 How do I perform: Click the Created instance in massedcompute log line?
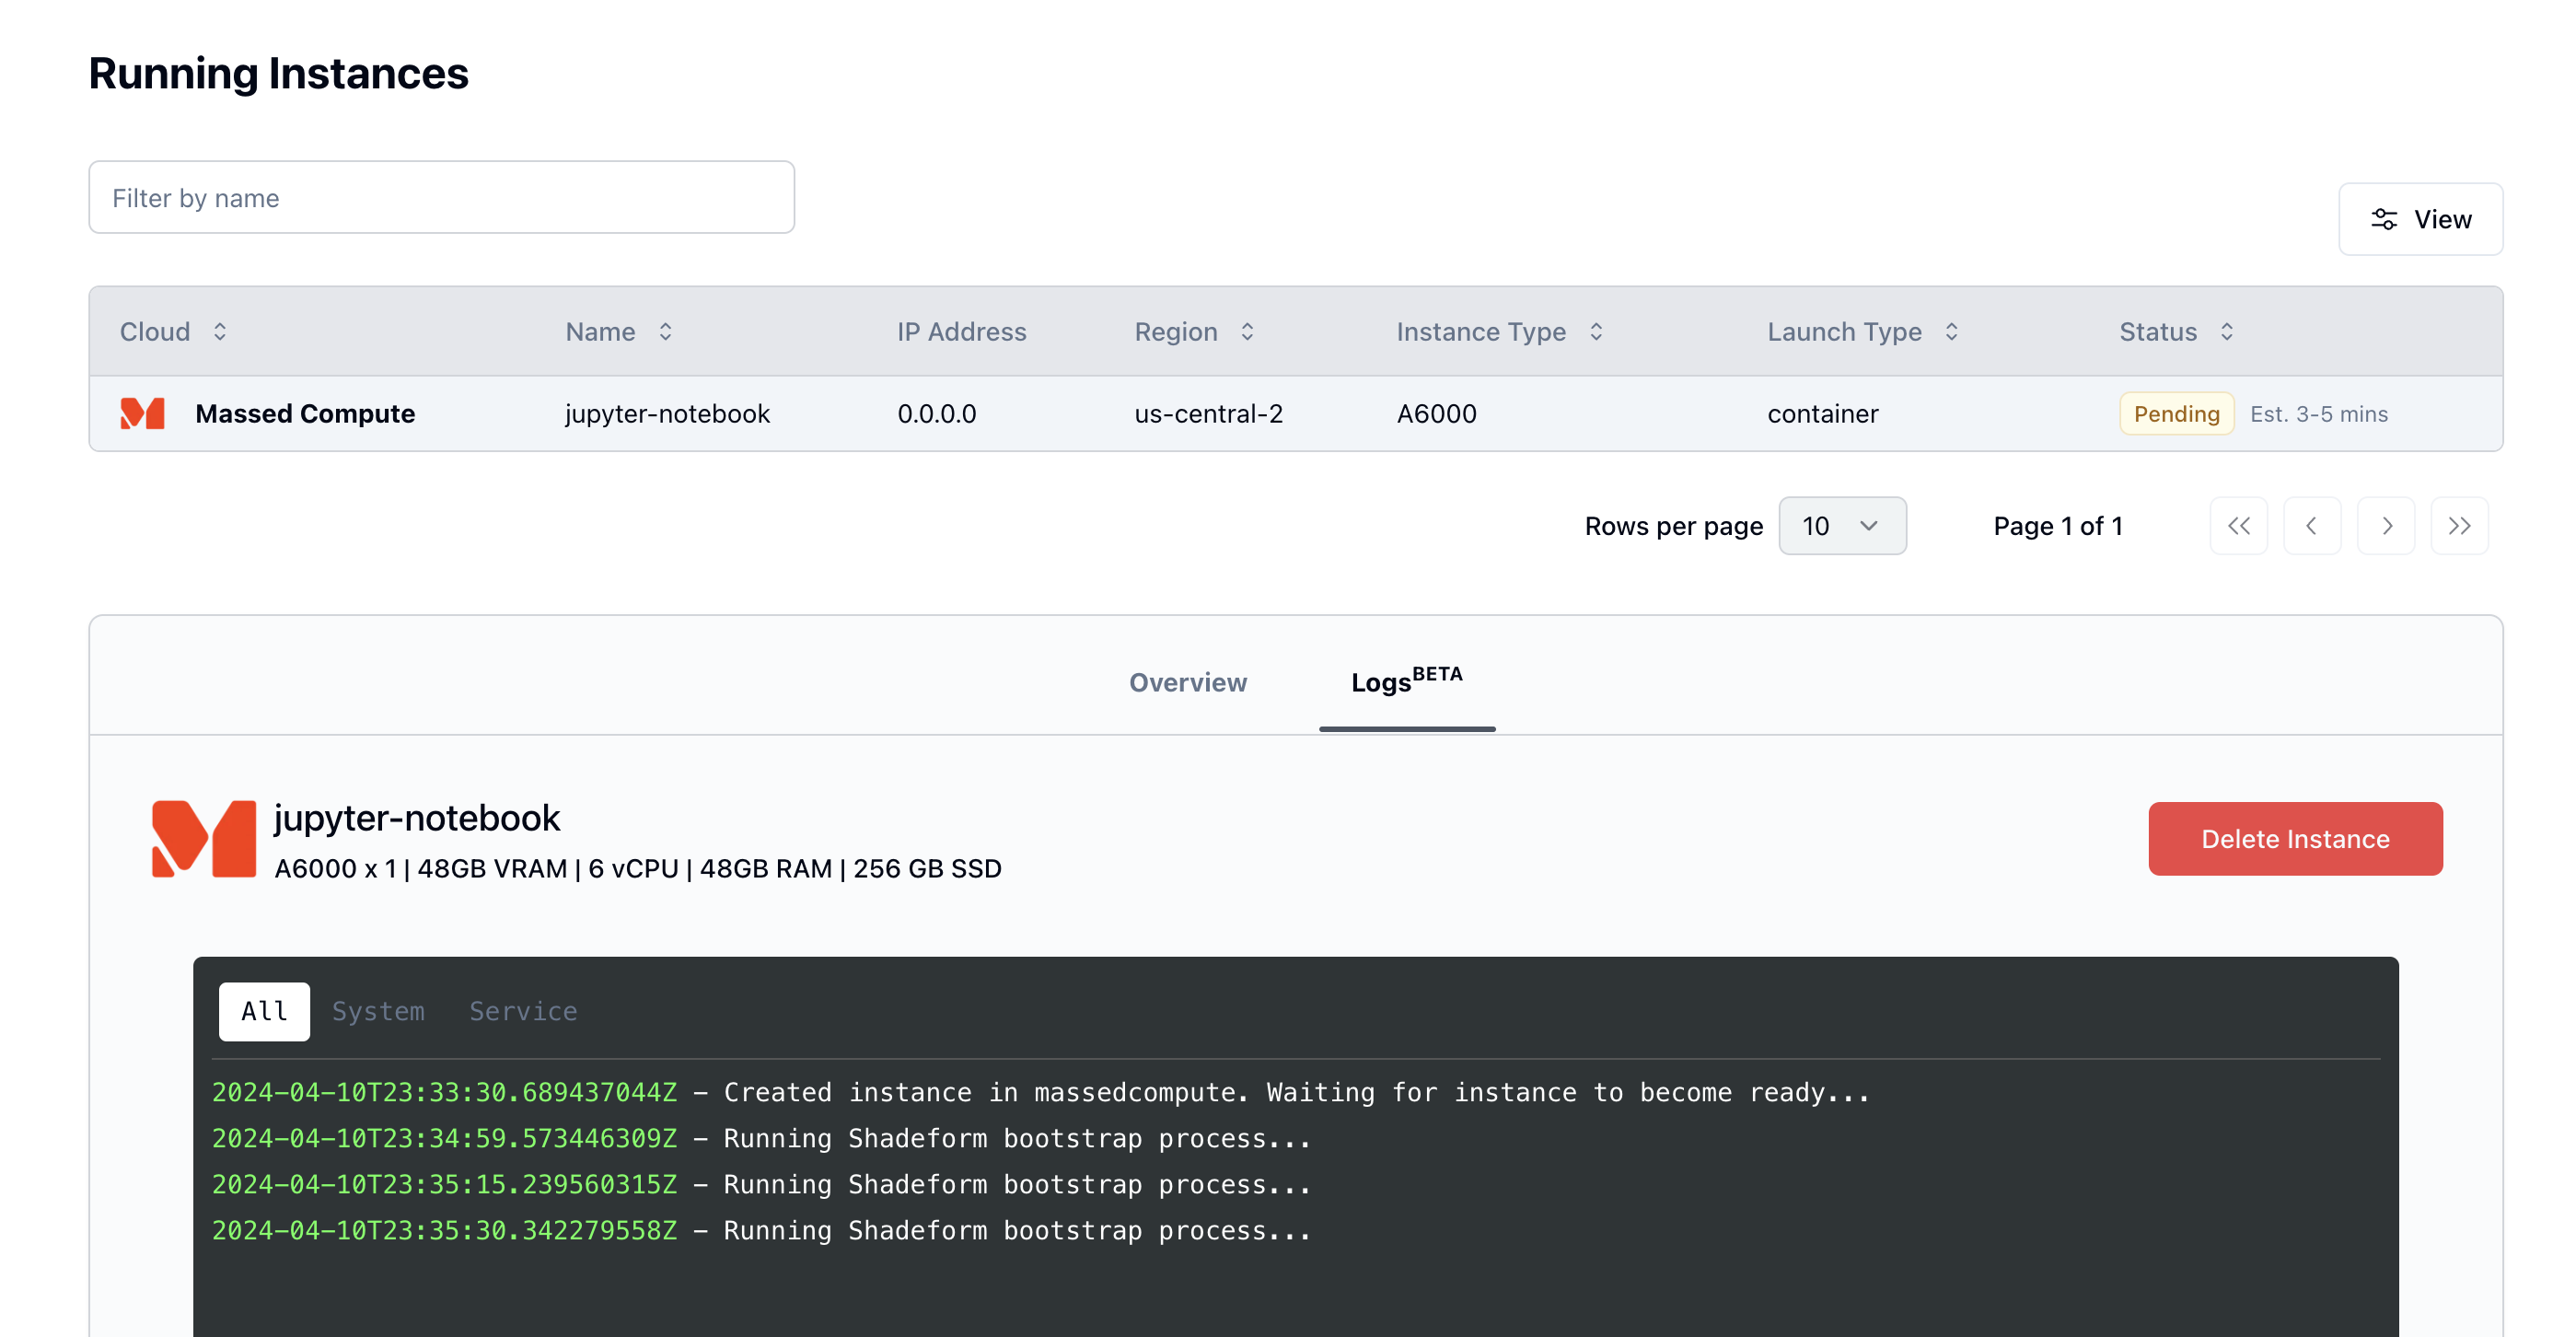(x=1040, y=1092)
